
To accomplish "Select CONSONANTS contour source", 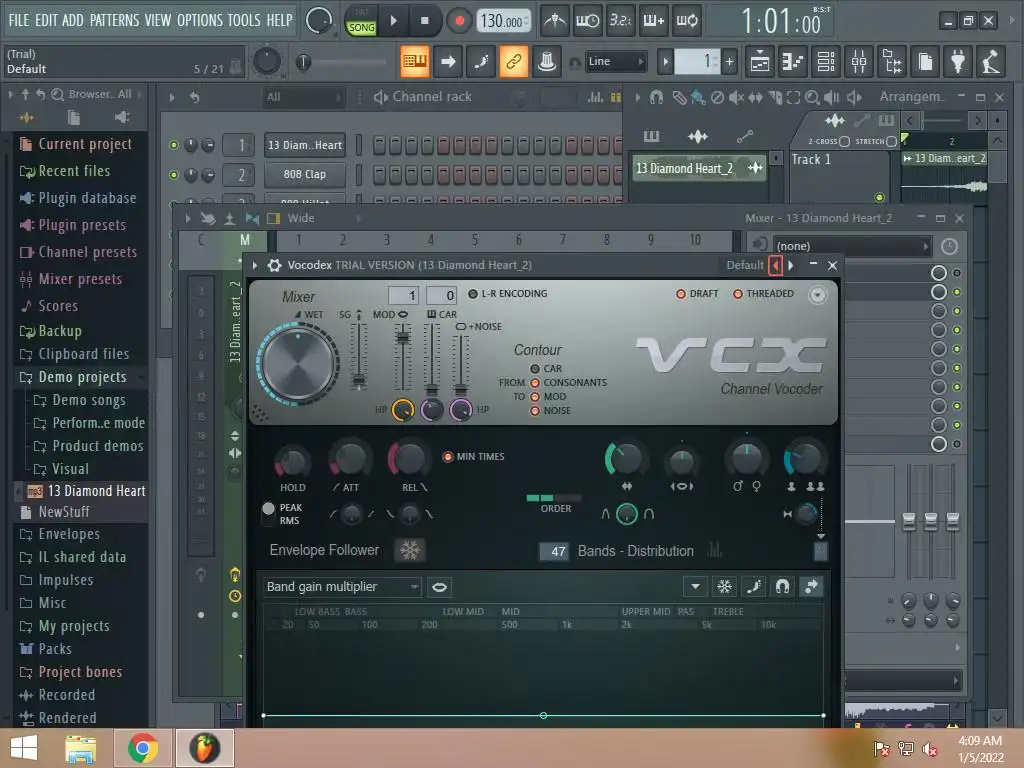I will pyautogui.click(x=535, y=383).
